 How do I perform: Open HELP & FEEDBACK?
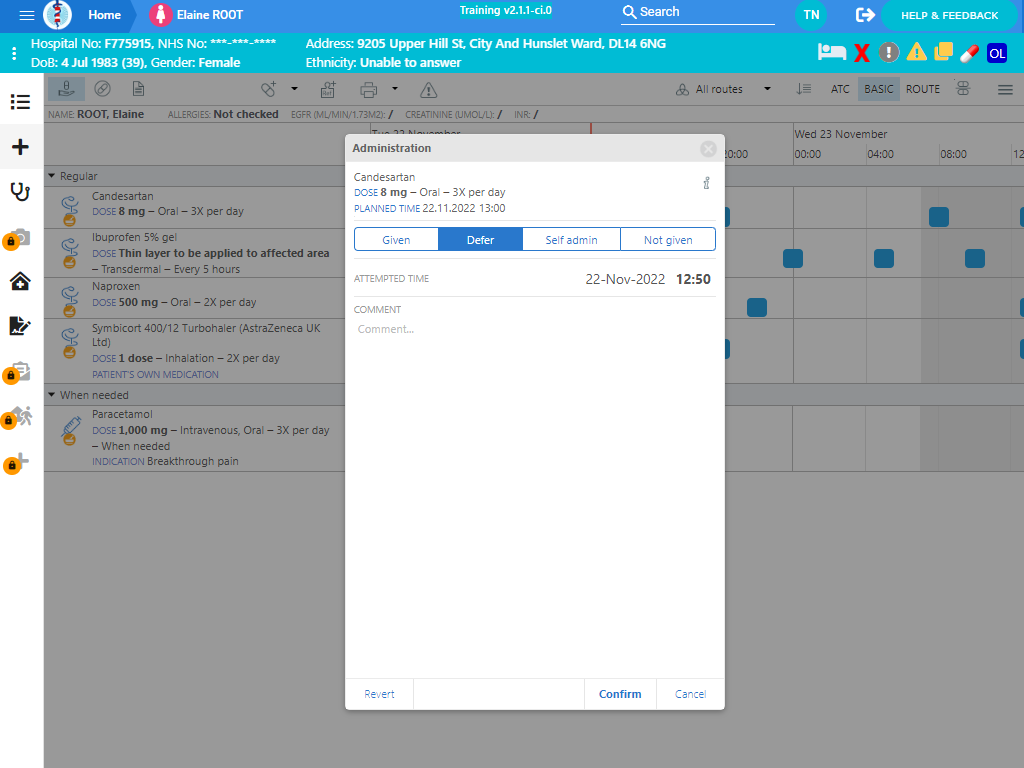click(x=950, y=15)
